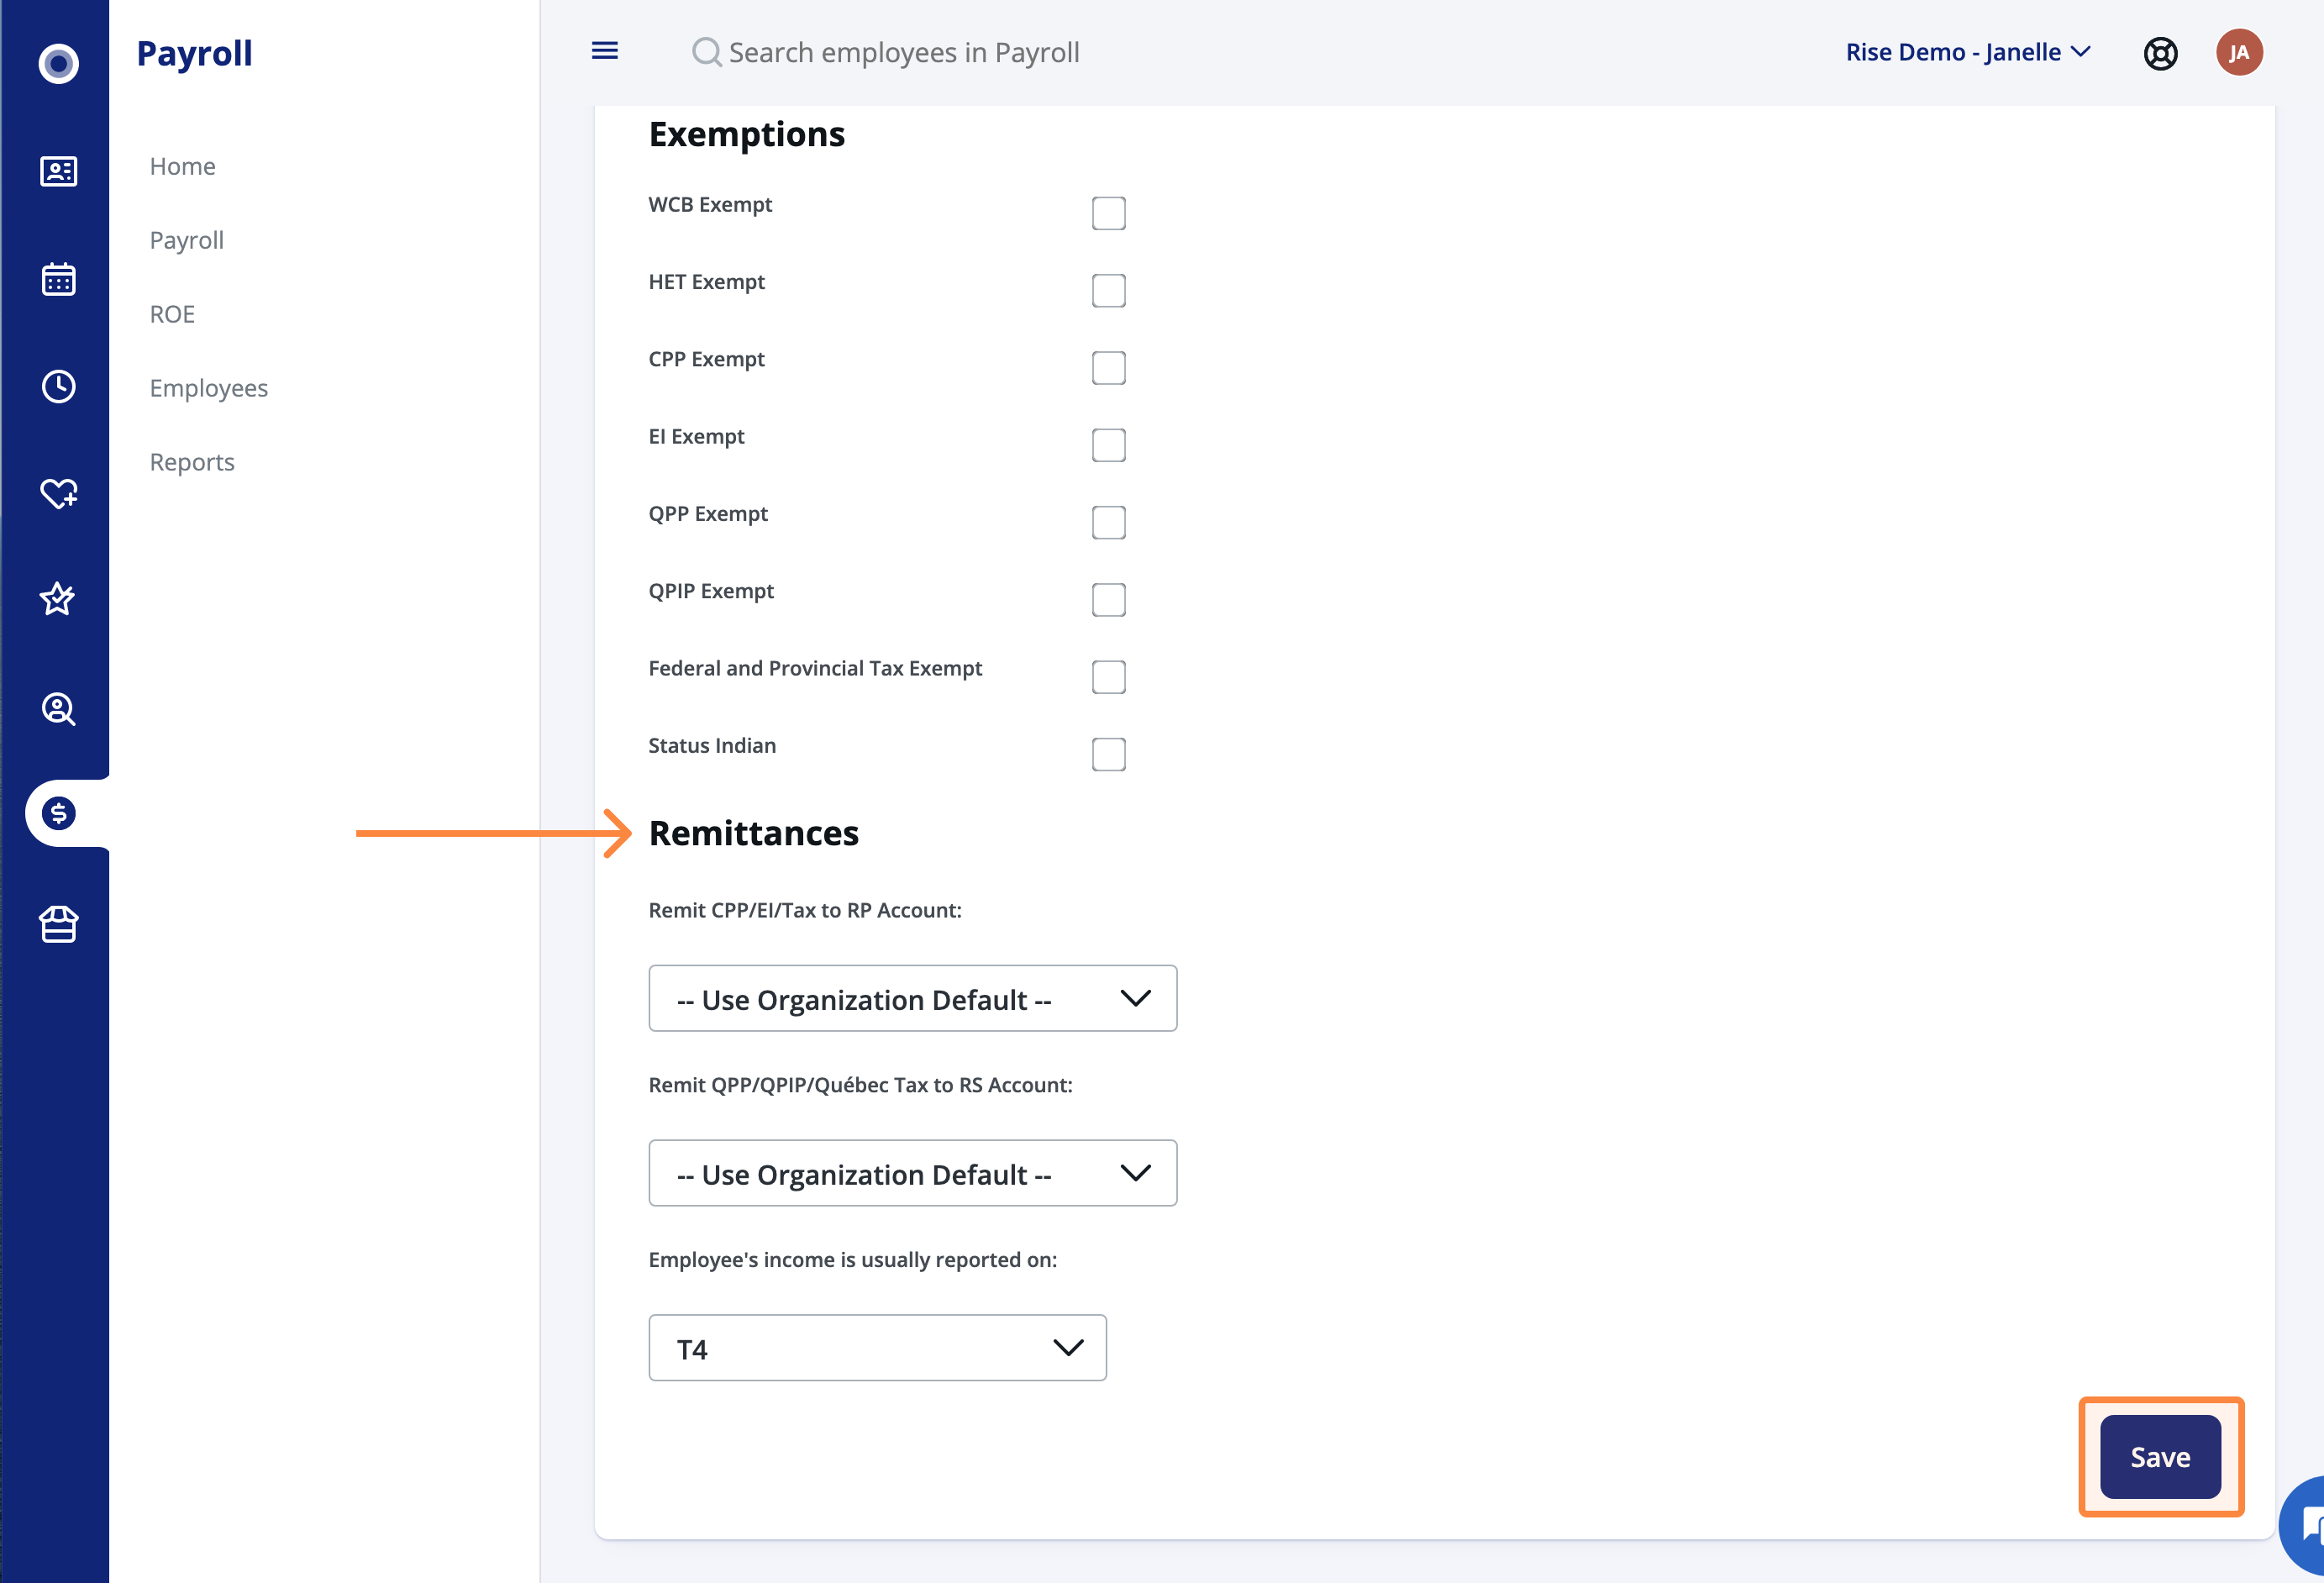Viewport: 2324px width, 1583px height.
Task: Open the lifebuoy help icon
Action: coord(2161,53)
